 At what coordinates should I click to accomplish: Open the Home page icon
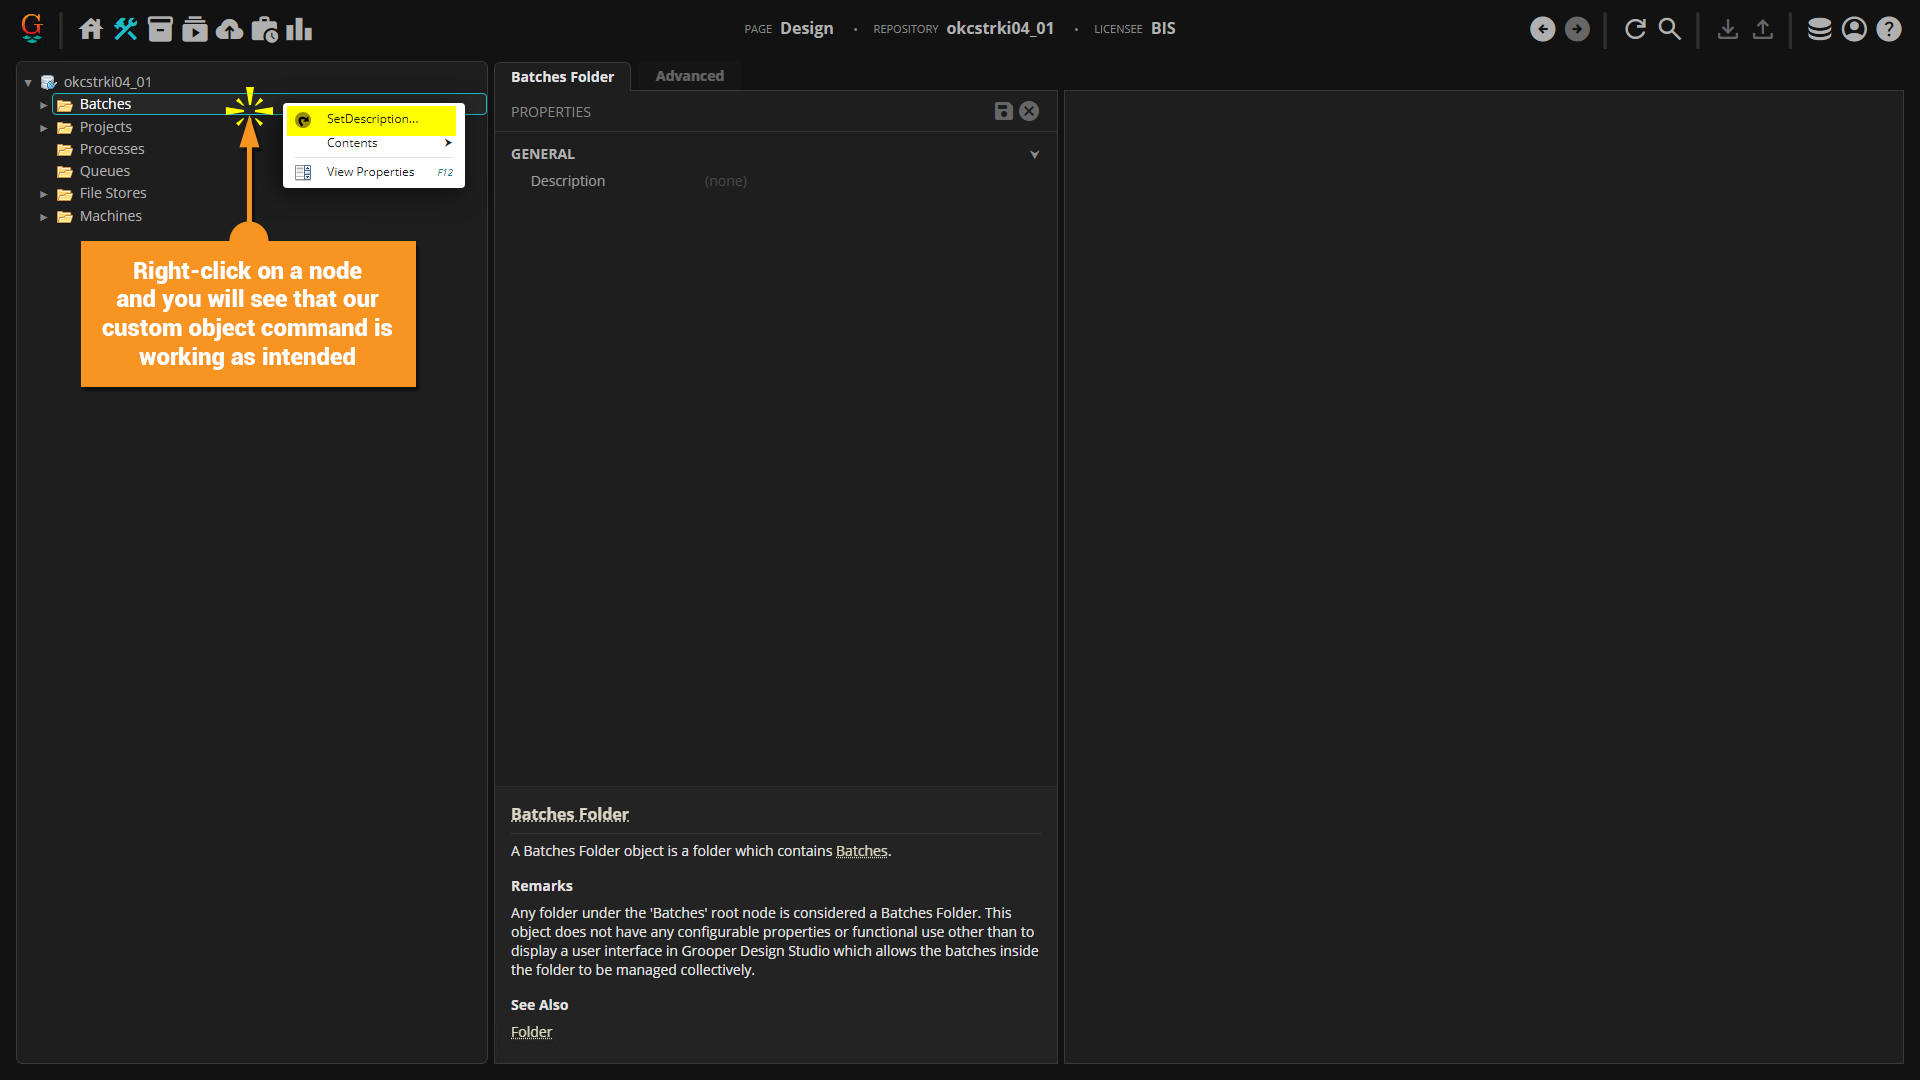(91, 29)
